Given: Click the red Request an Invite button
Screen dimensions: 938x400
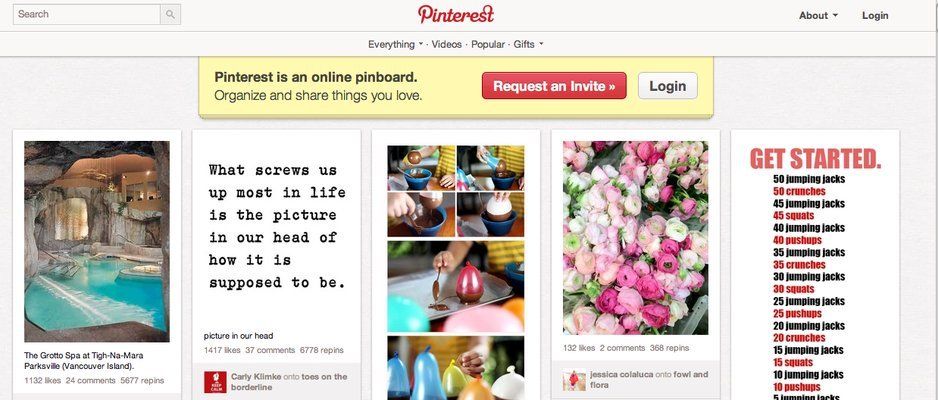Looking at the screenshot, I should (x=554, y=86).
